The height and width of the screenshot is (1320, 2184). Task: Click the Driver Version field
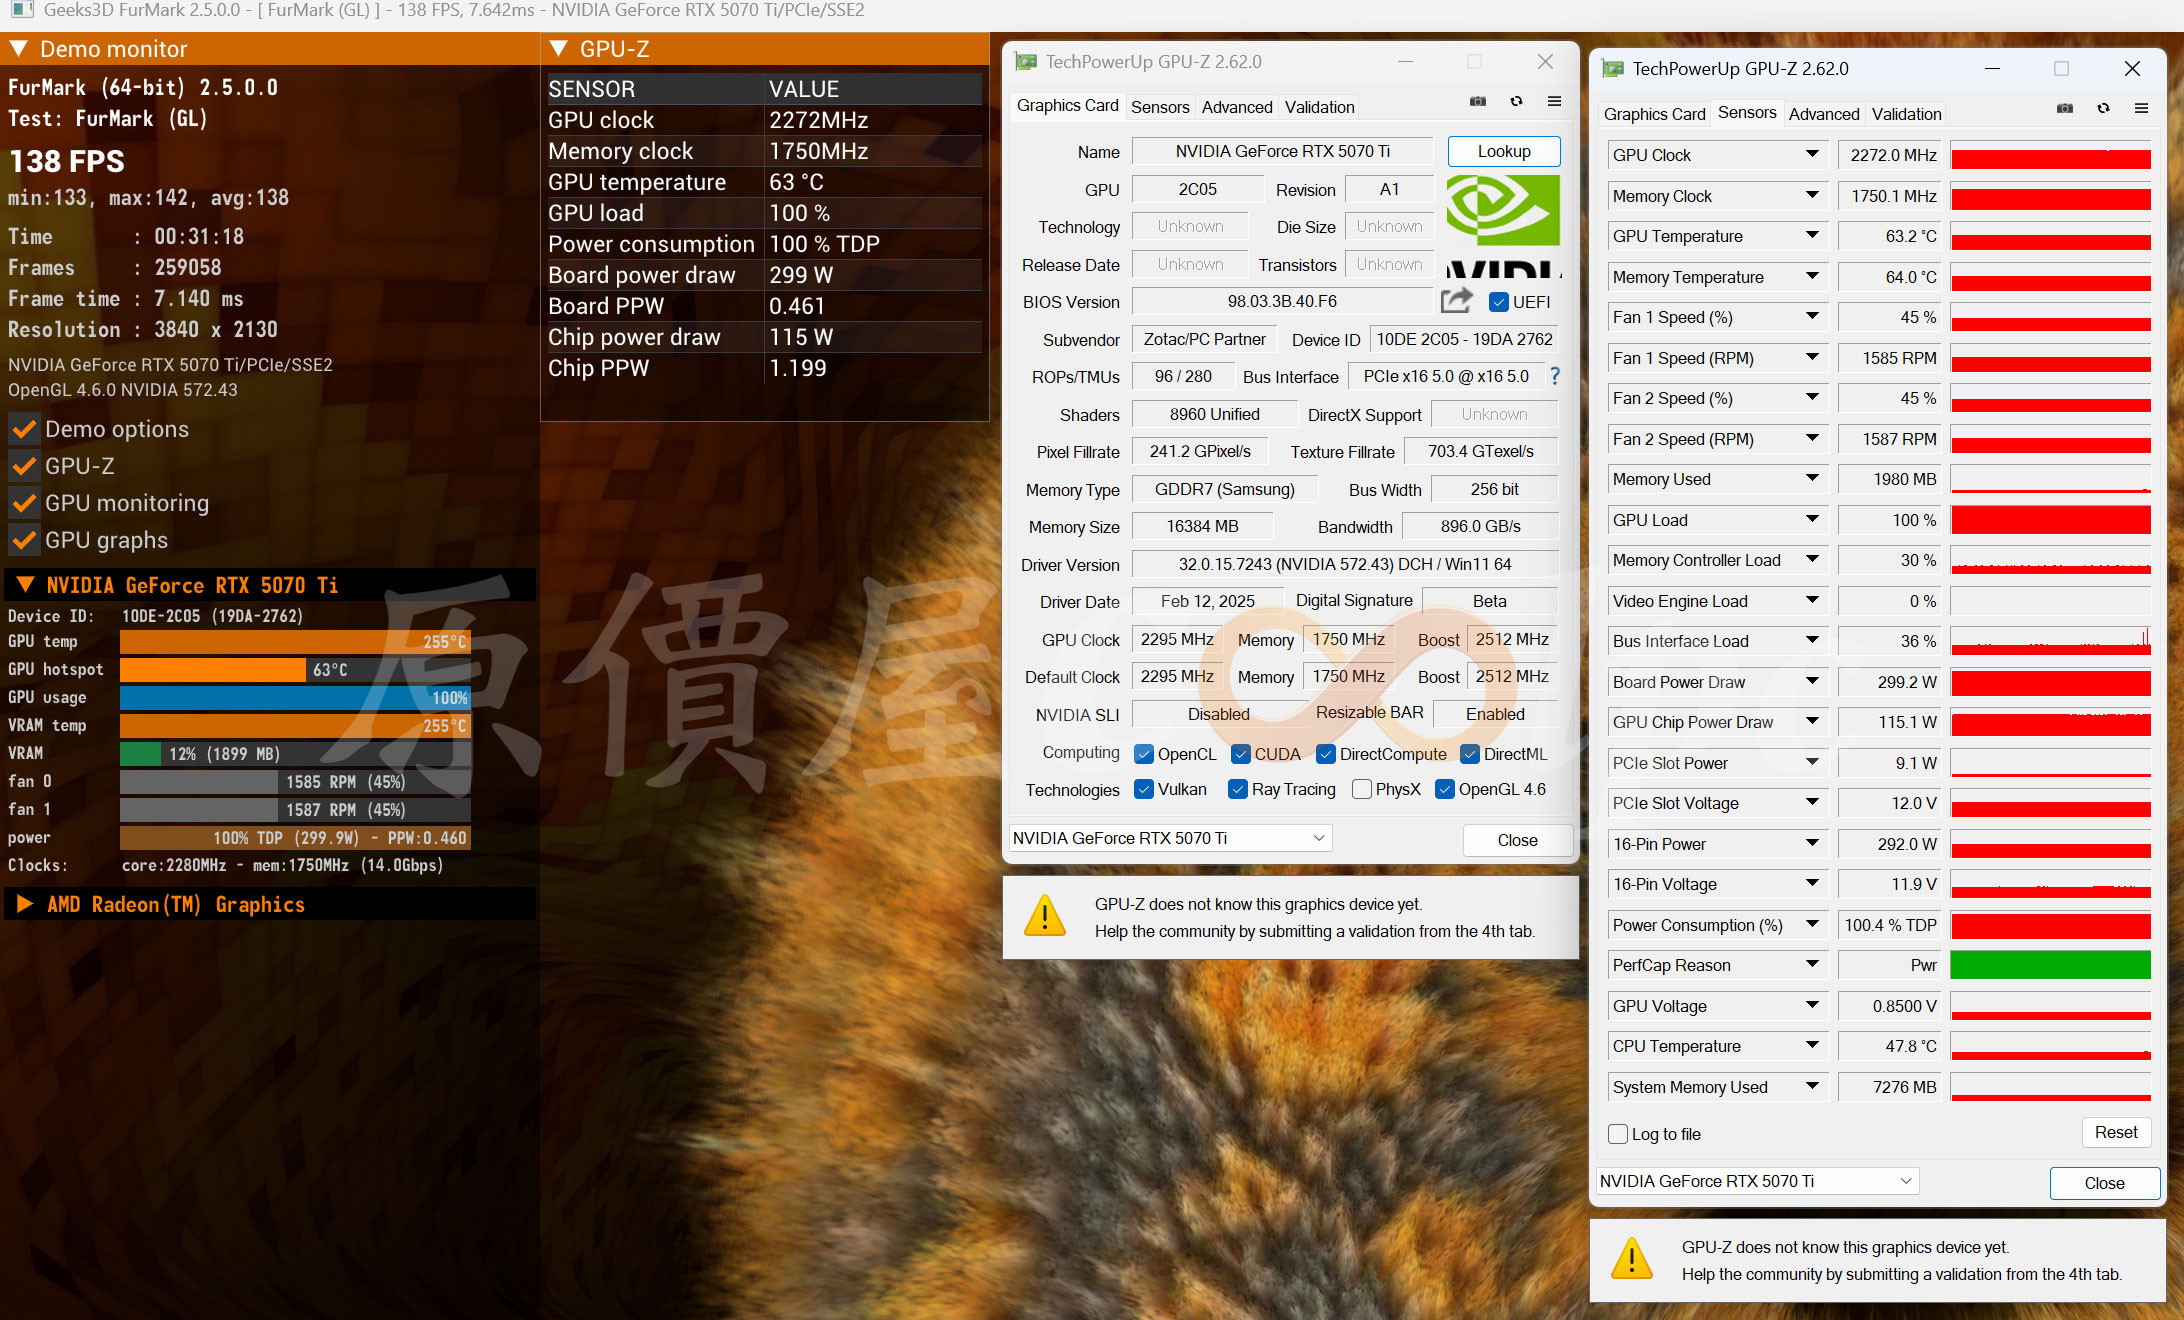[x=1345, y=564]
